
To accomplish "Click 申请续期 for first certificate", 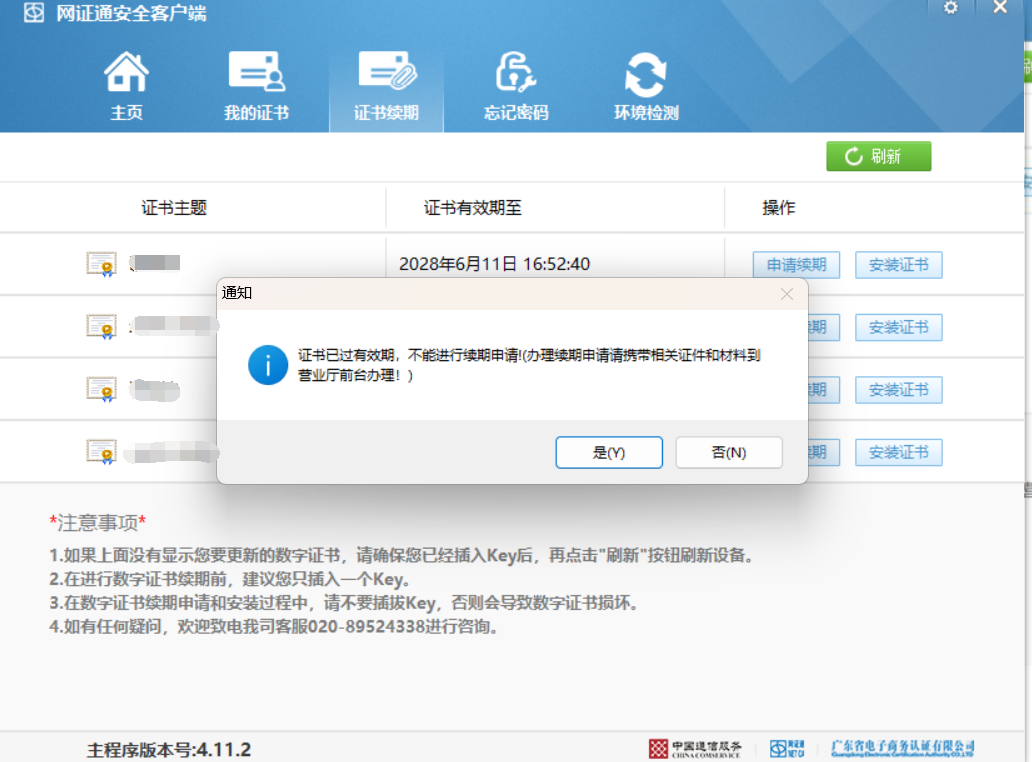I will (x=796, y=265).
